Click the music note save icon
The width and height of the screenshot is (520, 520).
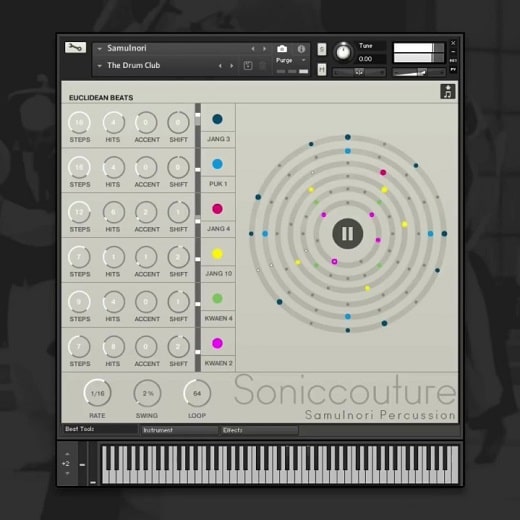coord(448,91)
